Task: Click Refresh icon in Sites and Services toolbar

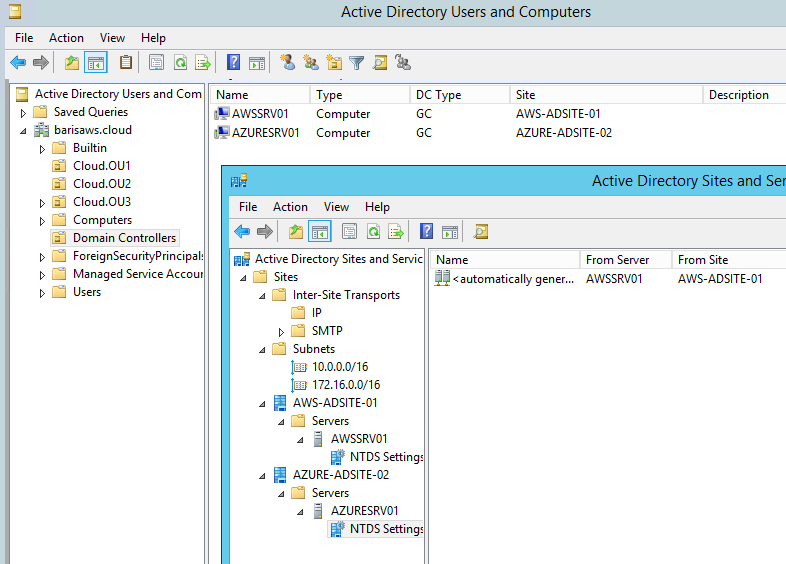Action: (373, 232)
